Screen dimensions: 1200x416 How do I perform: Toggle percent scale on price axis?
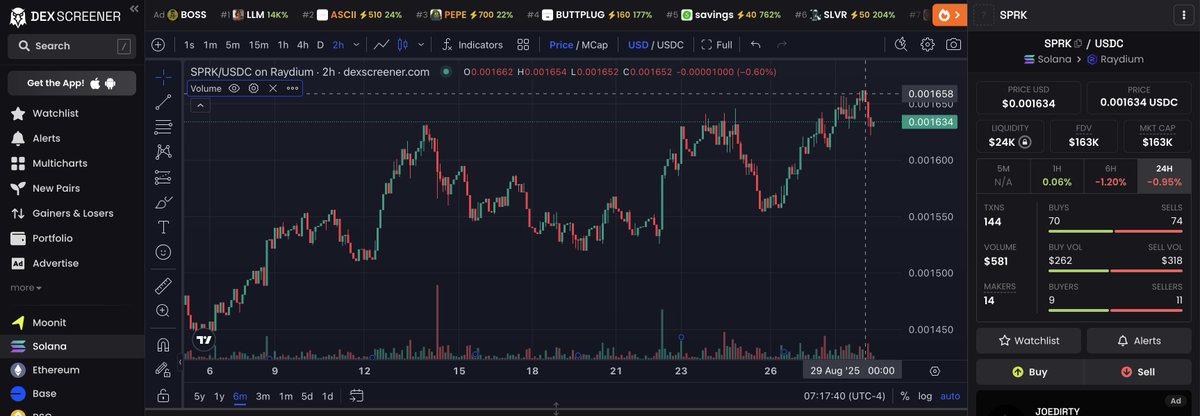(905, 396)
